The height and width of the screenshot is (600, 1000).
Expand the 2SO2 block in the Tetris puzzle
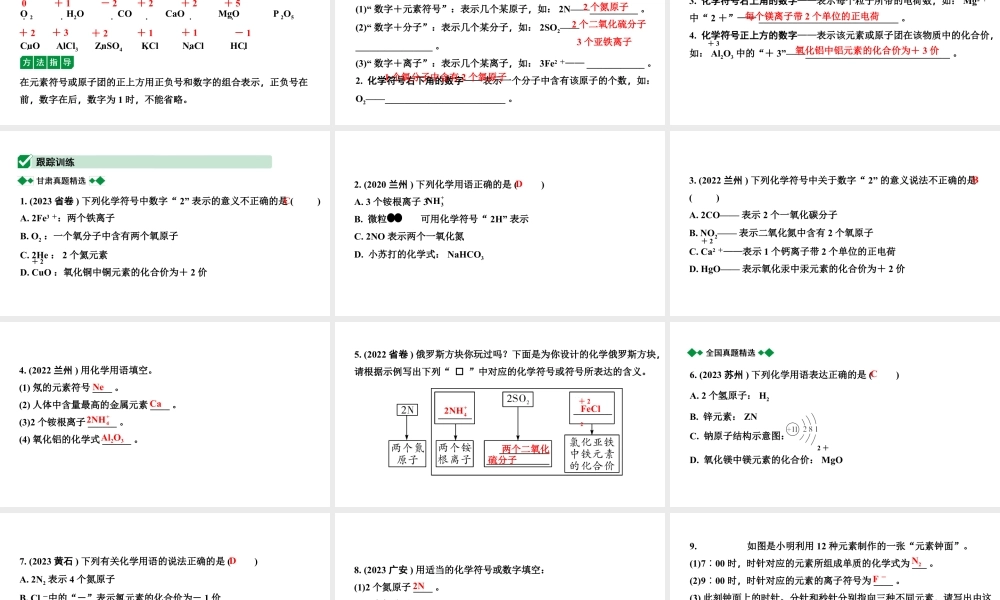coord(518,397)
